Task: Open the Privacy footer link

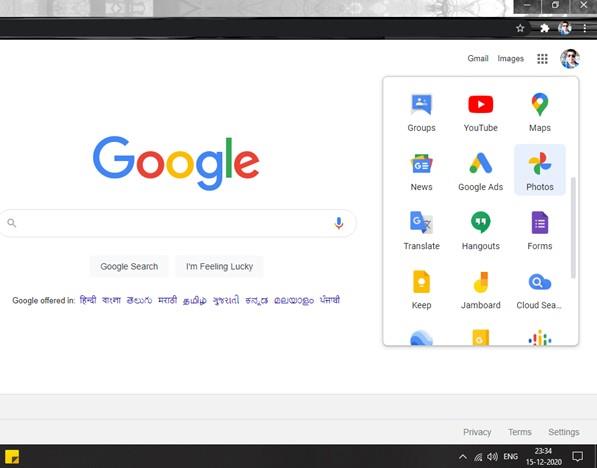Action: coord(477,432)
